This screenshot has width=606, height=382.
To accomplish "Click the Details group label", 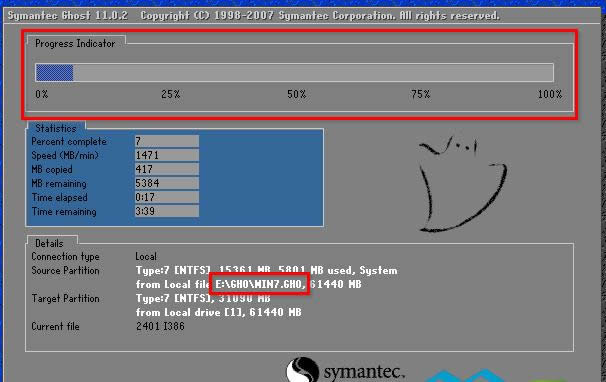I will [49, 243].
